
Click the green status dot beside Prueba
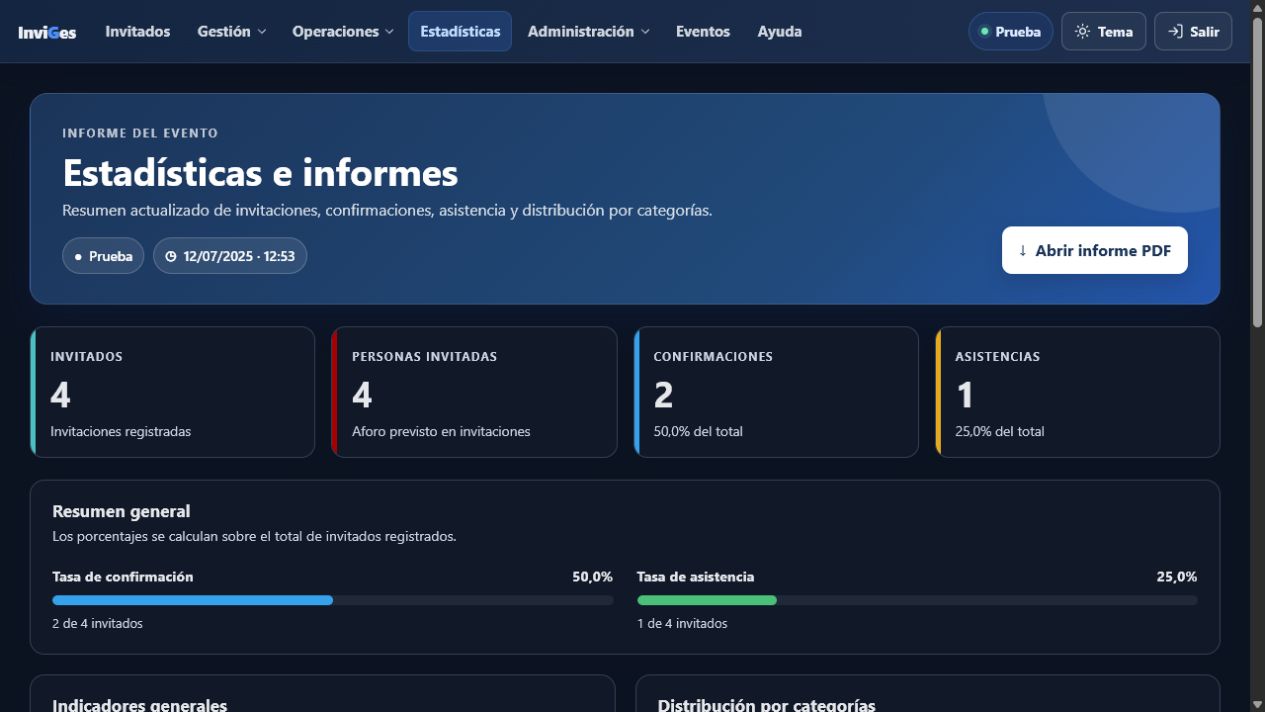tap(985, 32)
